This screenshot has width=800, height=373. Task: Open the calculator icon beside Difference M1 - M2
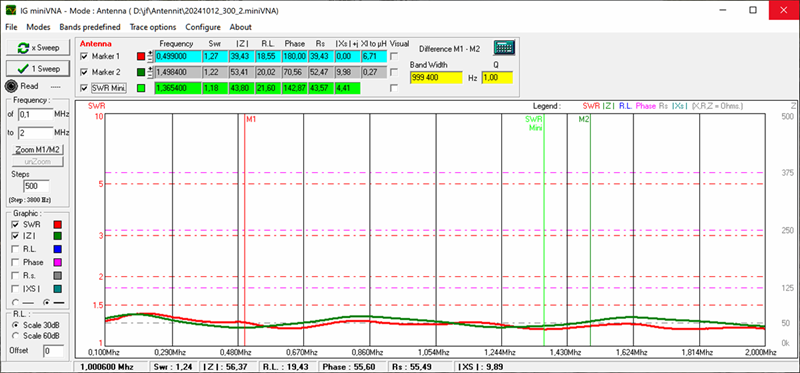point(504,47)
